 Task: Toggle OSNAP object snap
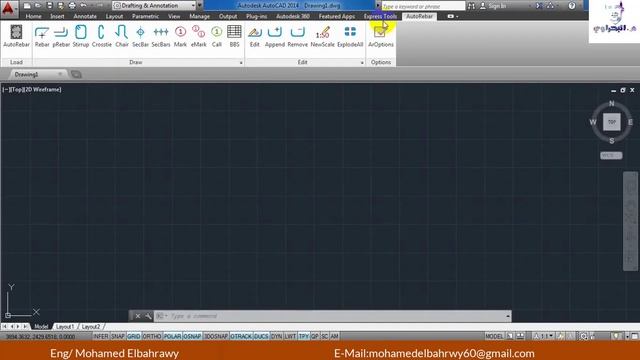point(192,336)
